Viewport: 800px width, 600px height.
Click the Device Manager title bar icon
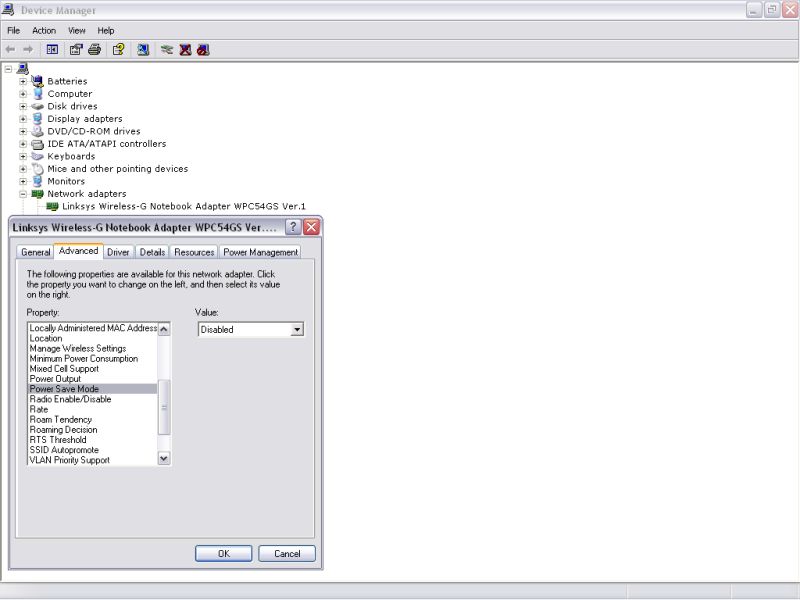click(x=8, y=10)
